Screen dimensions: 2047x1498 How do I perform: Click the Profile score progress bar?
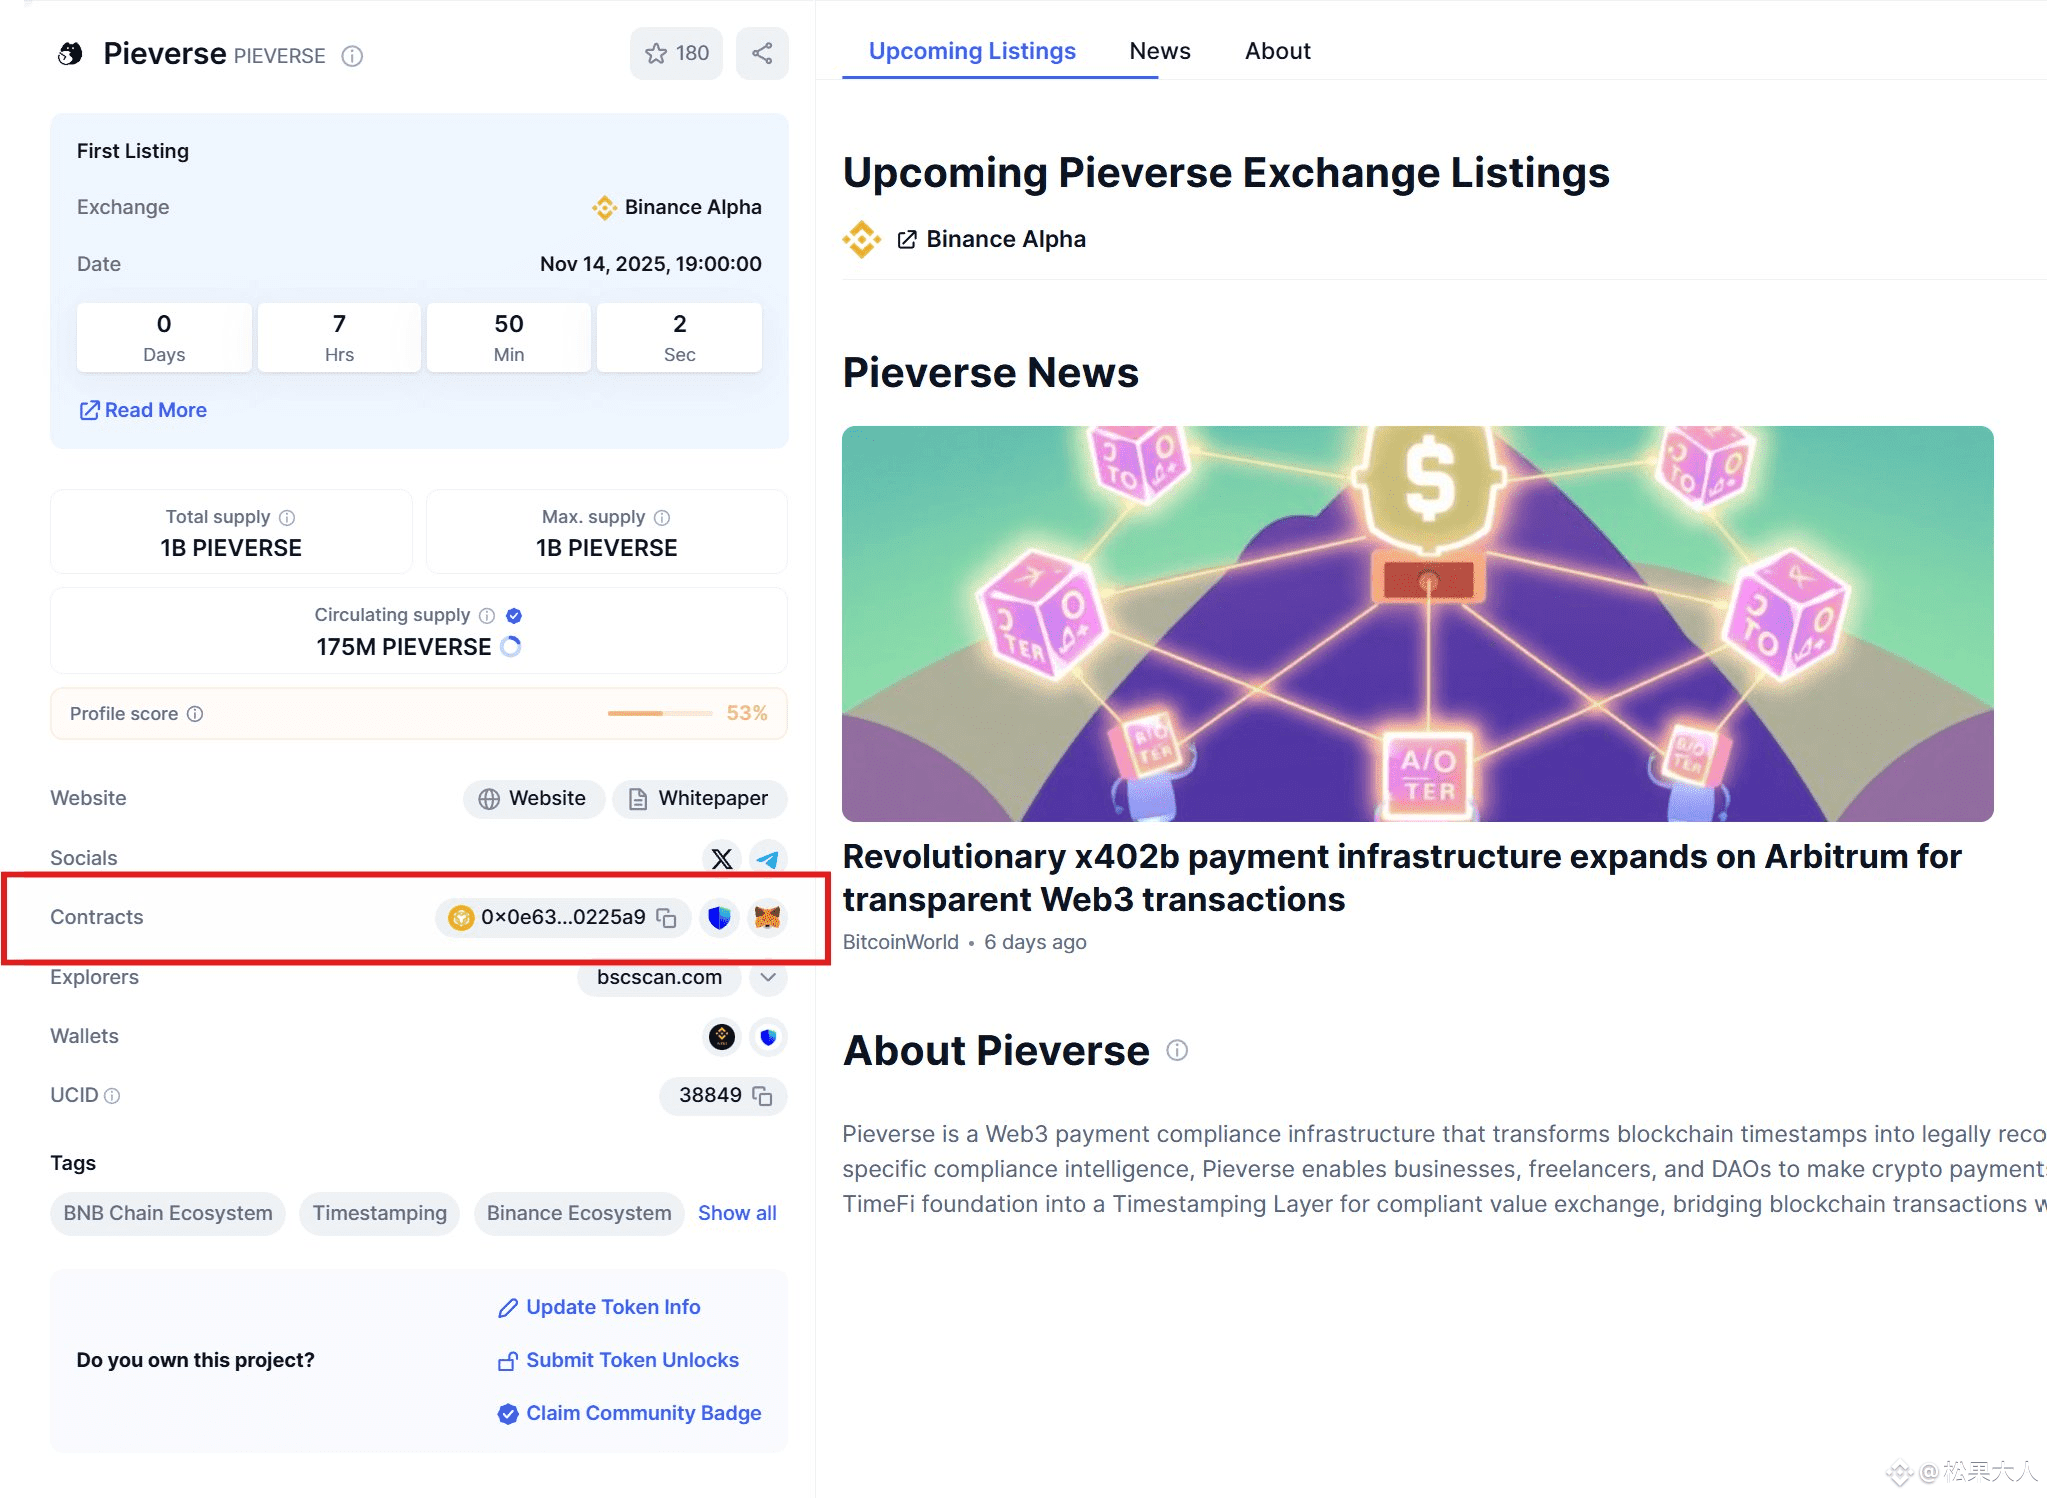[659, 713]
